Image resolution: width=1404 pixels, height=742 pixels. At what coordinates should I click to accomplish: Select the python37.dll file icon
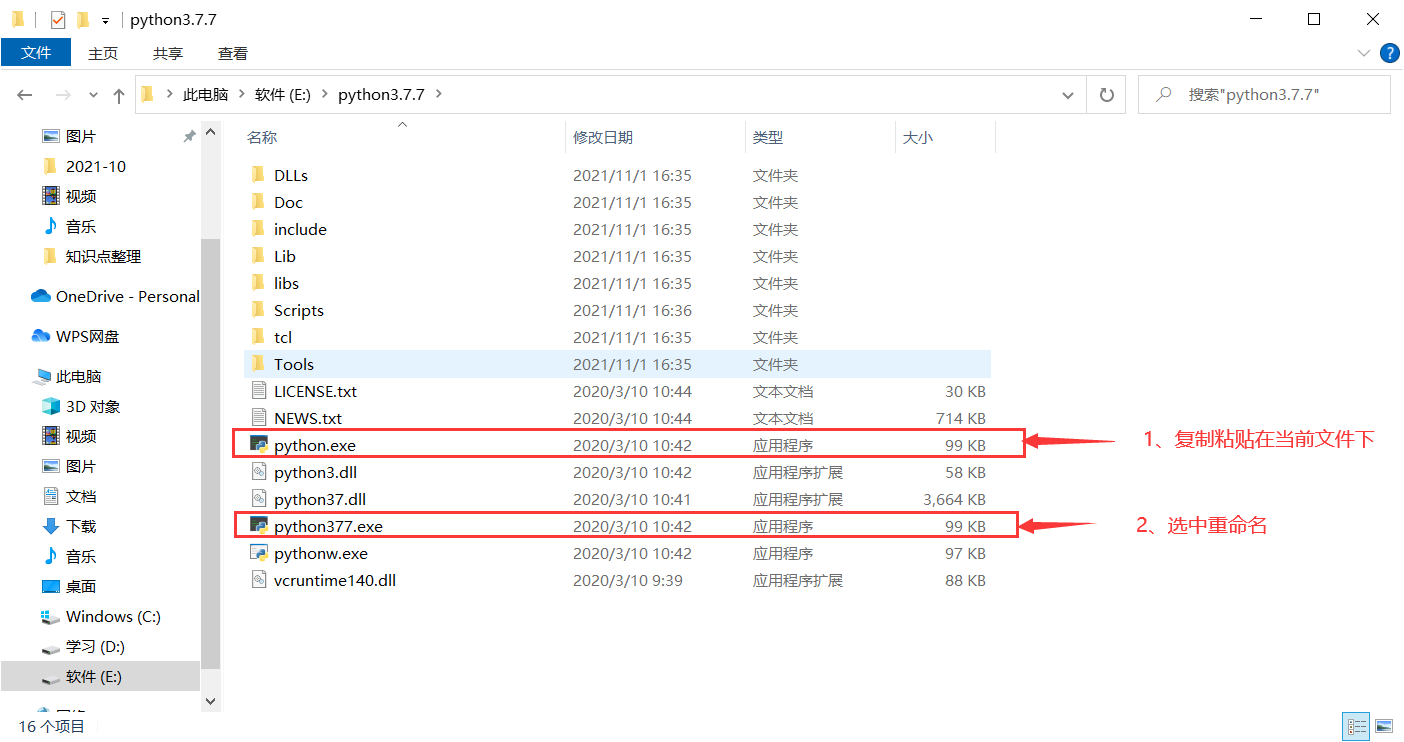click(x=258, y=499)
